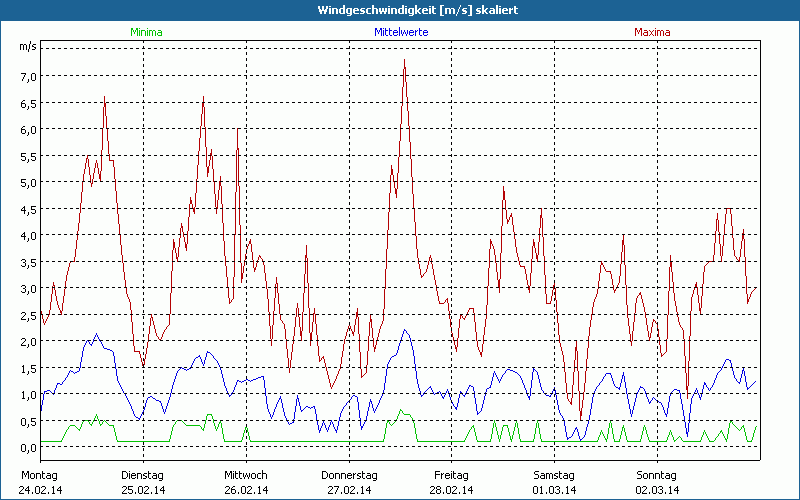
Task: Select the blue Mittelwerte legend label
Action: pos(400,32)
